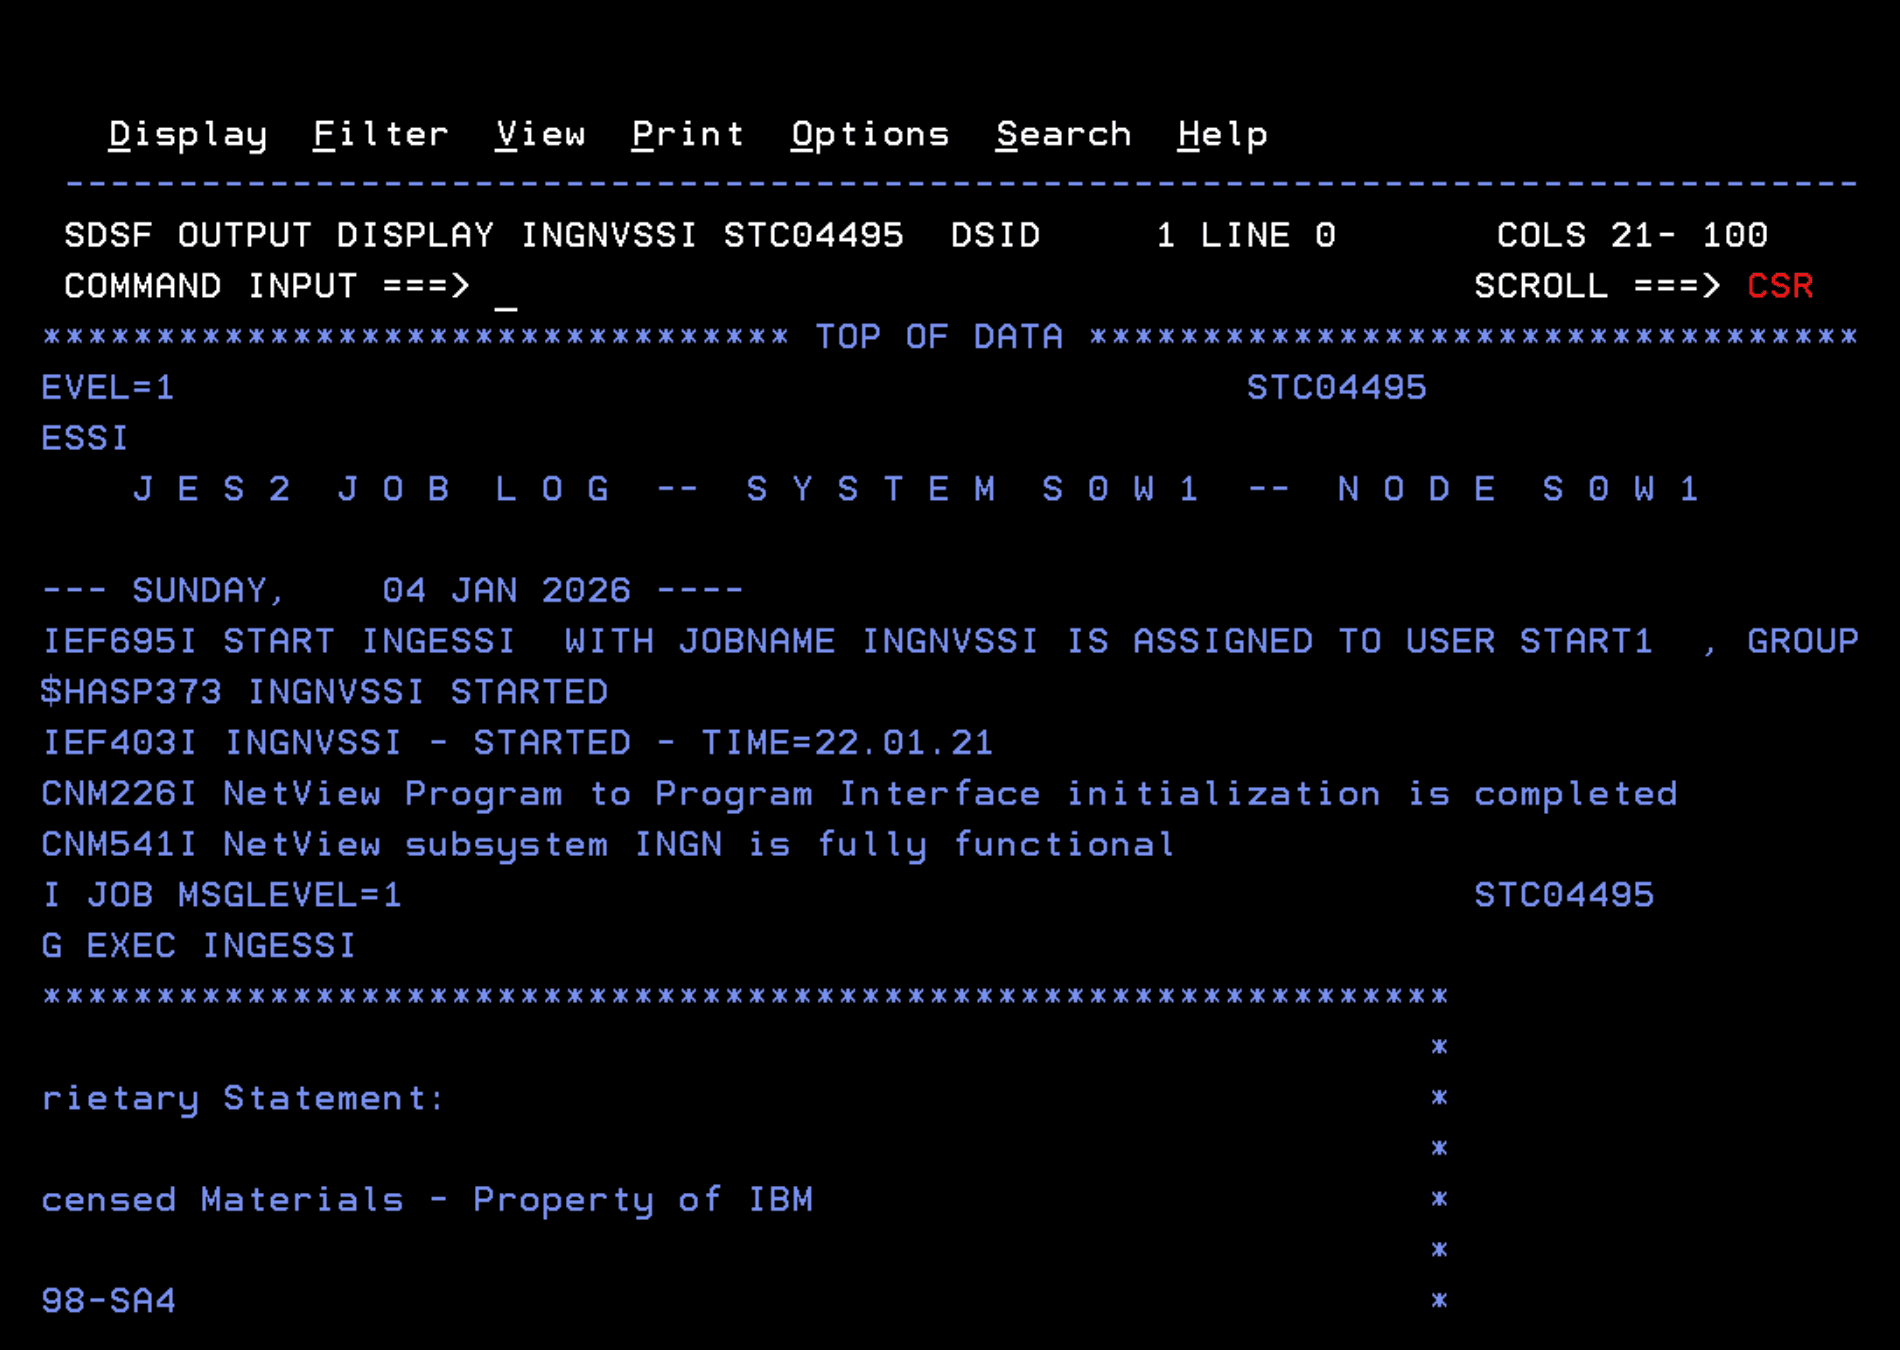Click the SUNDAY 04 JAN 2026 date line
Screen dimensions: 1900x1350
pos(390,590)
